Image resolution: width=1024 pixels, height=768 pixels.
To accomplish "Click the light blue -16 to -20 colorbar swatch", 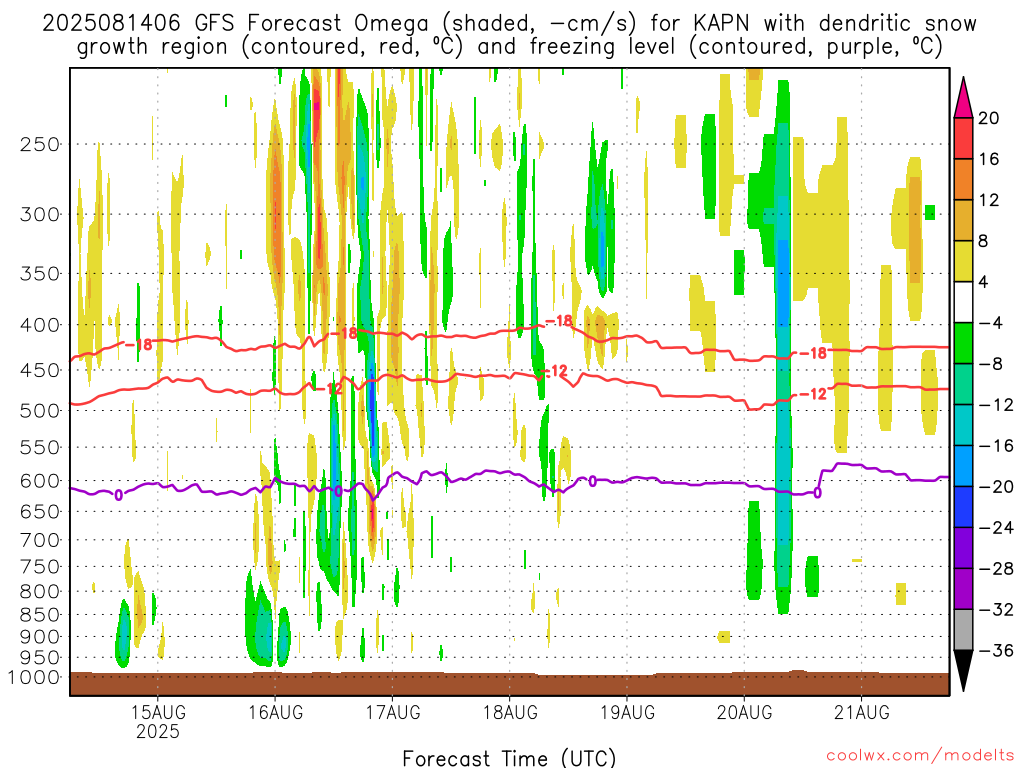I will [x=963, y=466].
